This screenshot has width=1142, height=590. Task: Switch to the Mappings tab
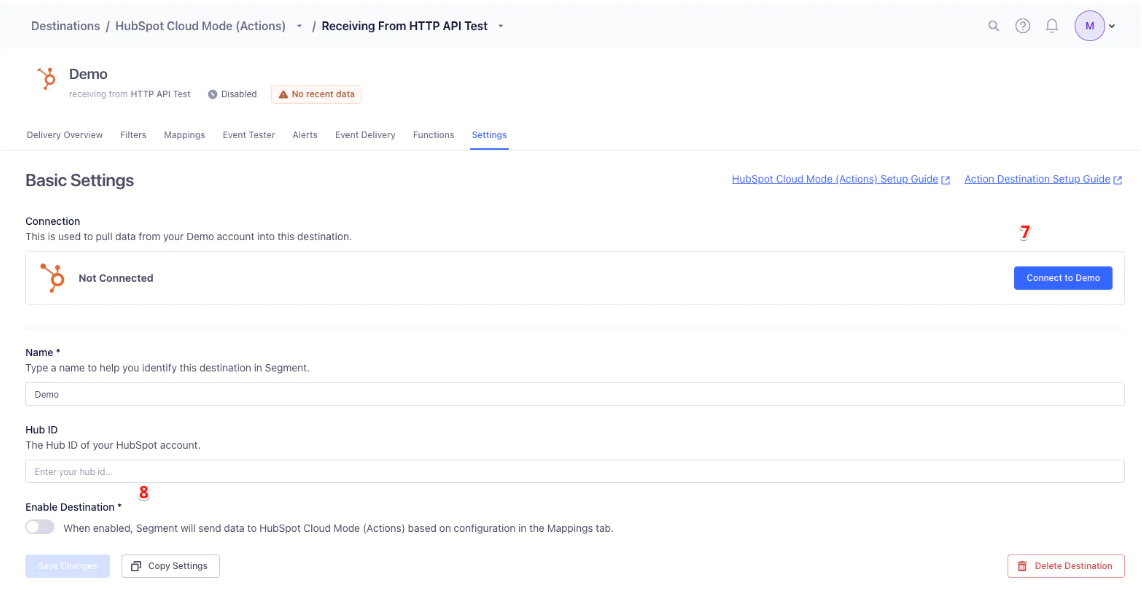pyautogui.click(x=184, y=134)
